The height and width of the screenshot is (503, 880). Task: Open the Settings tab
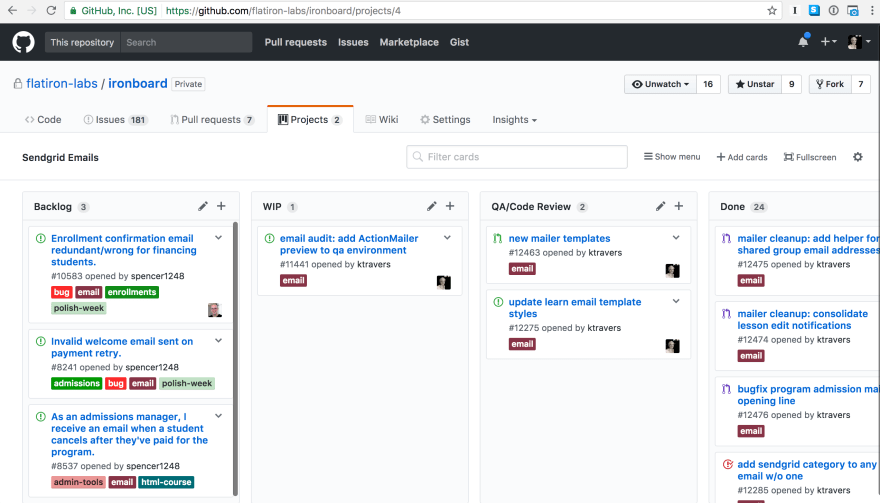[446, 120]
